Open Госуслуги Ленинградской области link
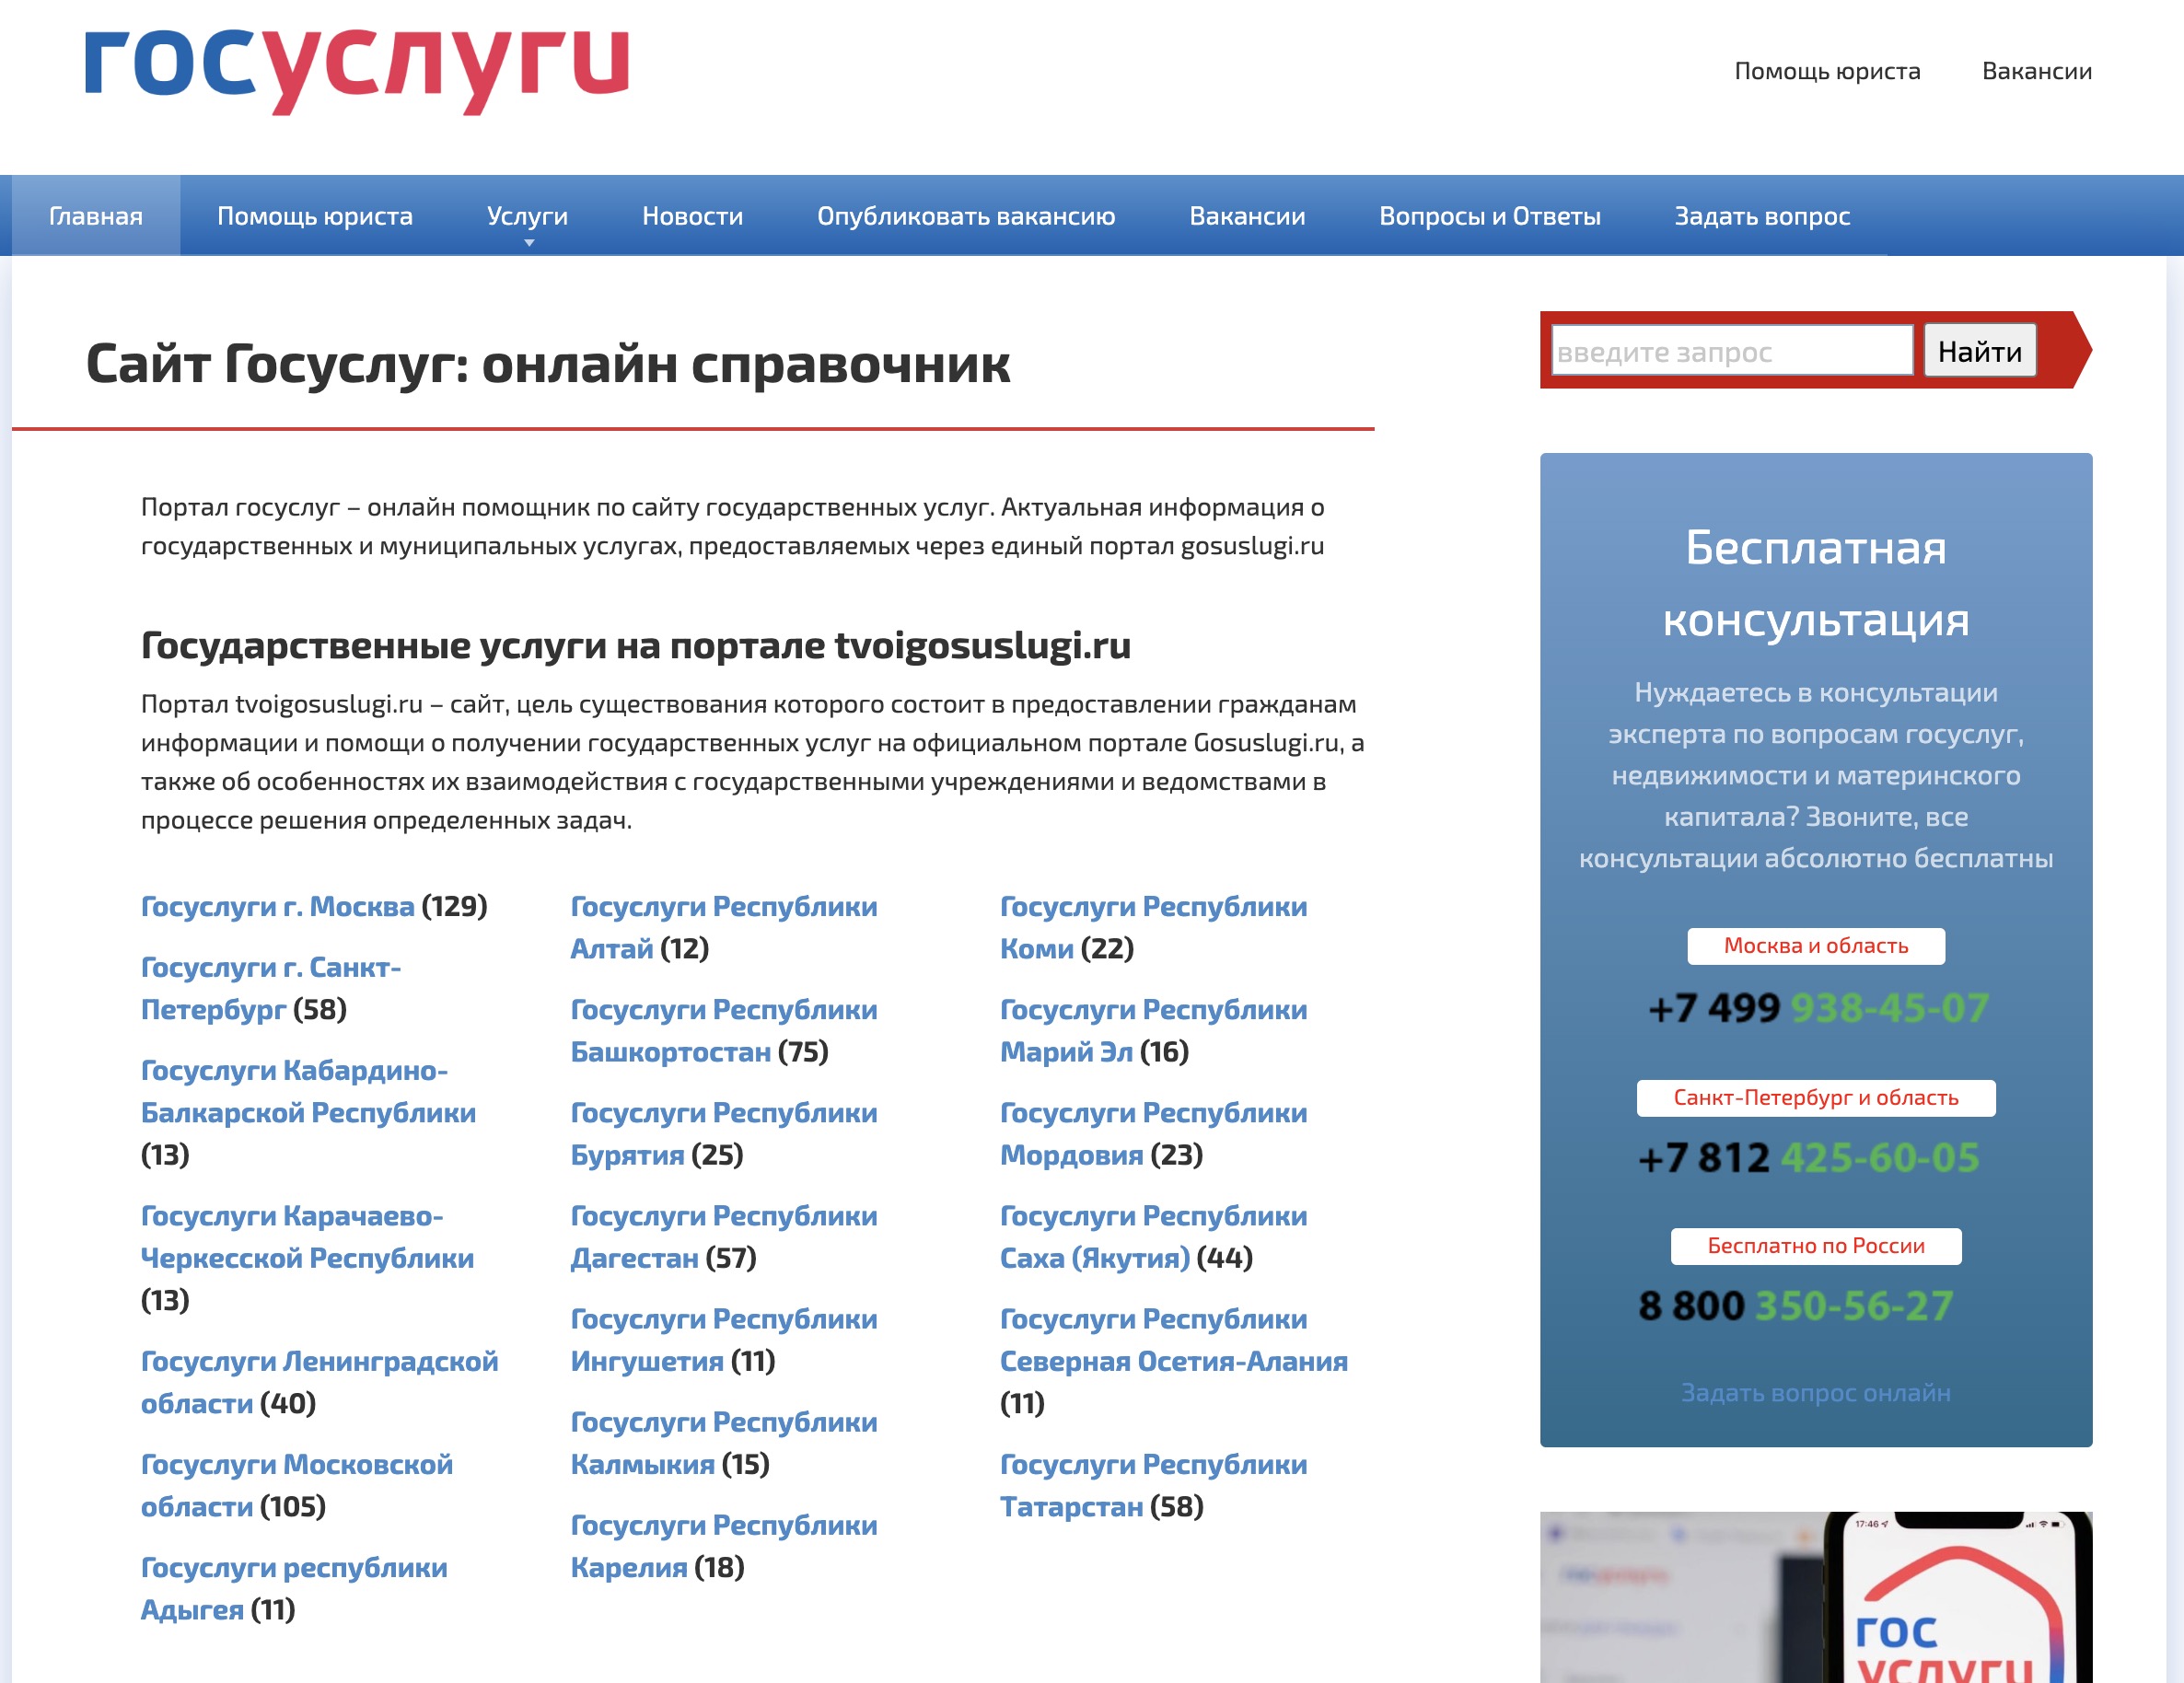 pyautogui.click(x=319, y=1382)
